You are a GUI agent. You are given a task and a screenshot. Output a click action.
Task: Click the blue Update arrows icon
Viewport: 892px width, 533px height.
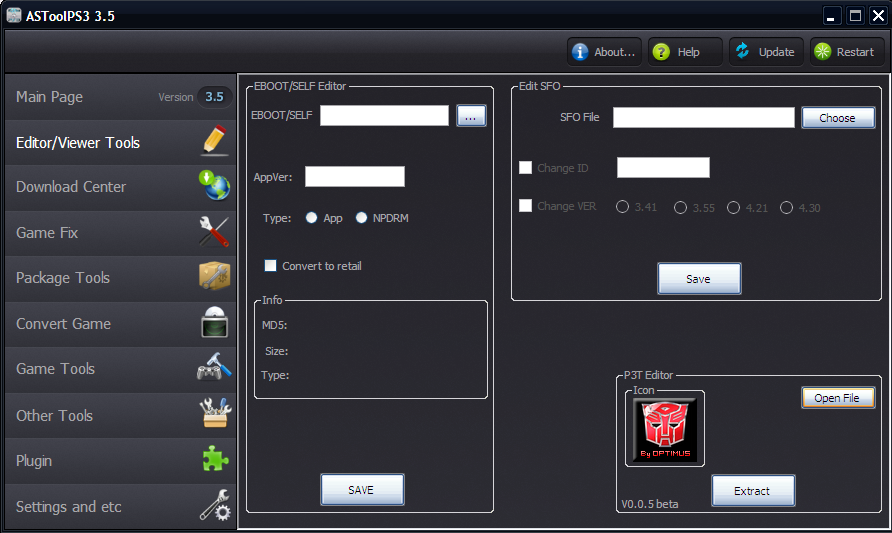742,51
